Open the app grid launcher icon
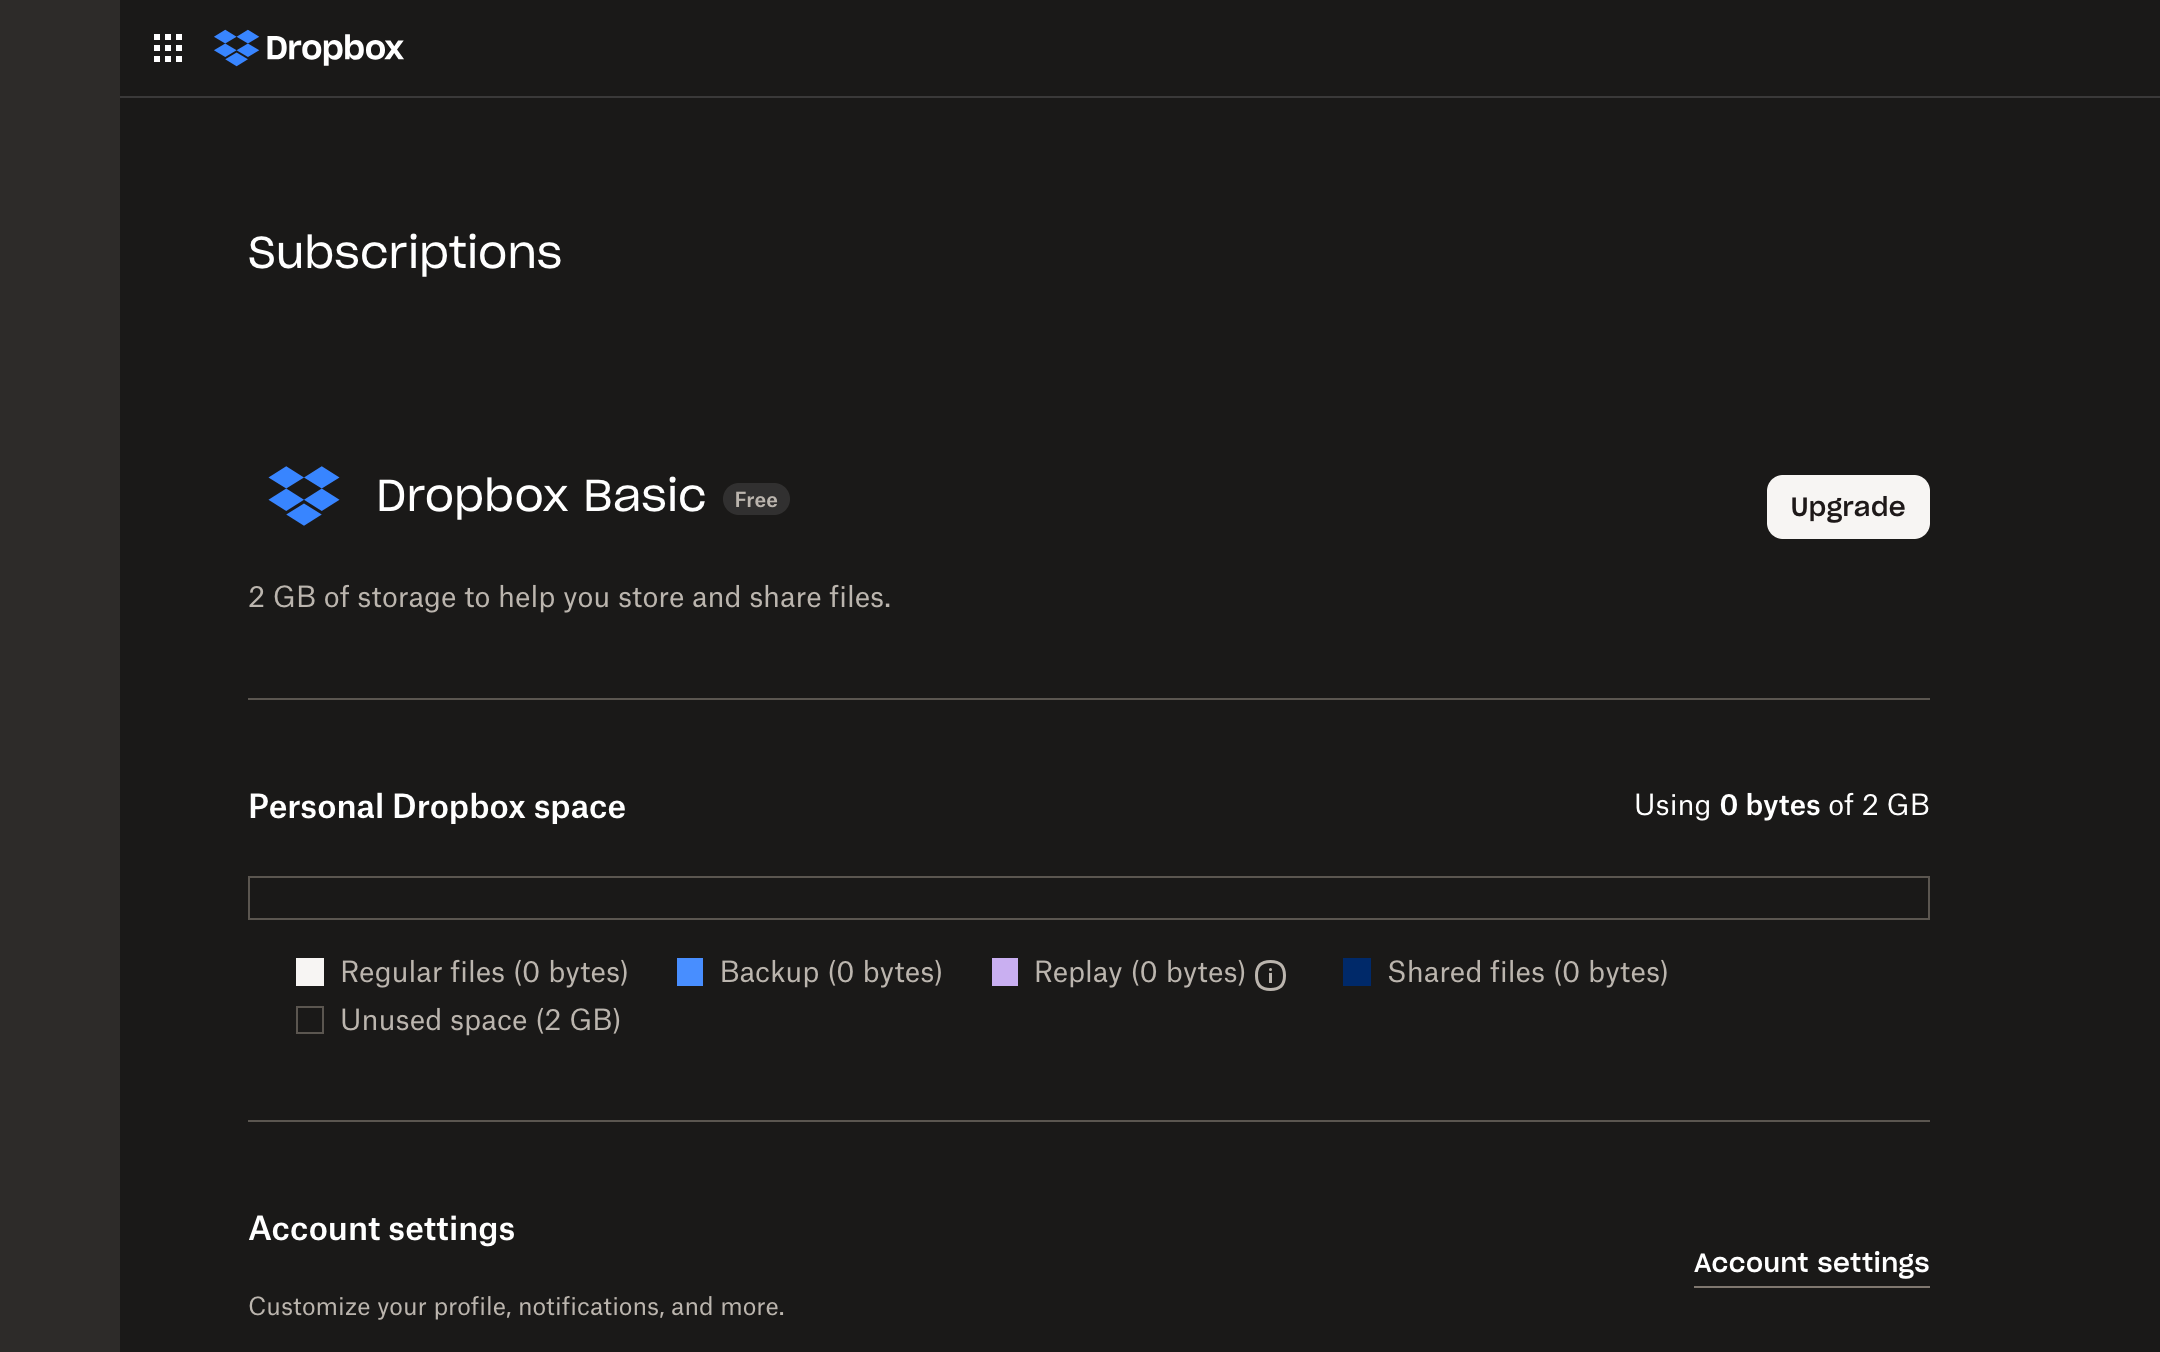 tap(168, 47)
